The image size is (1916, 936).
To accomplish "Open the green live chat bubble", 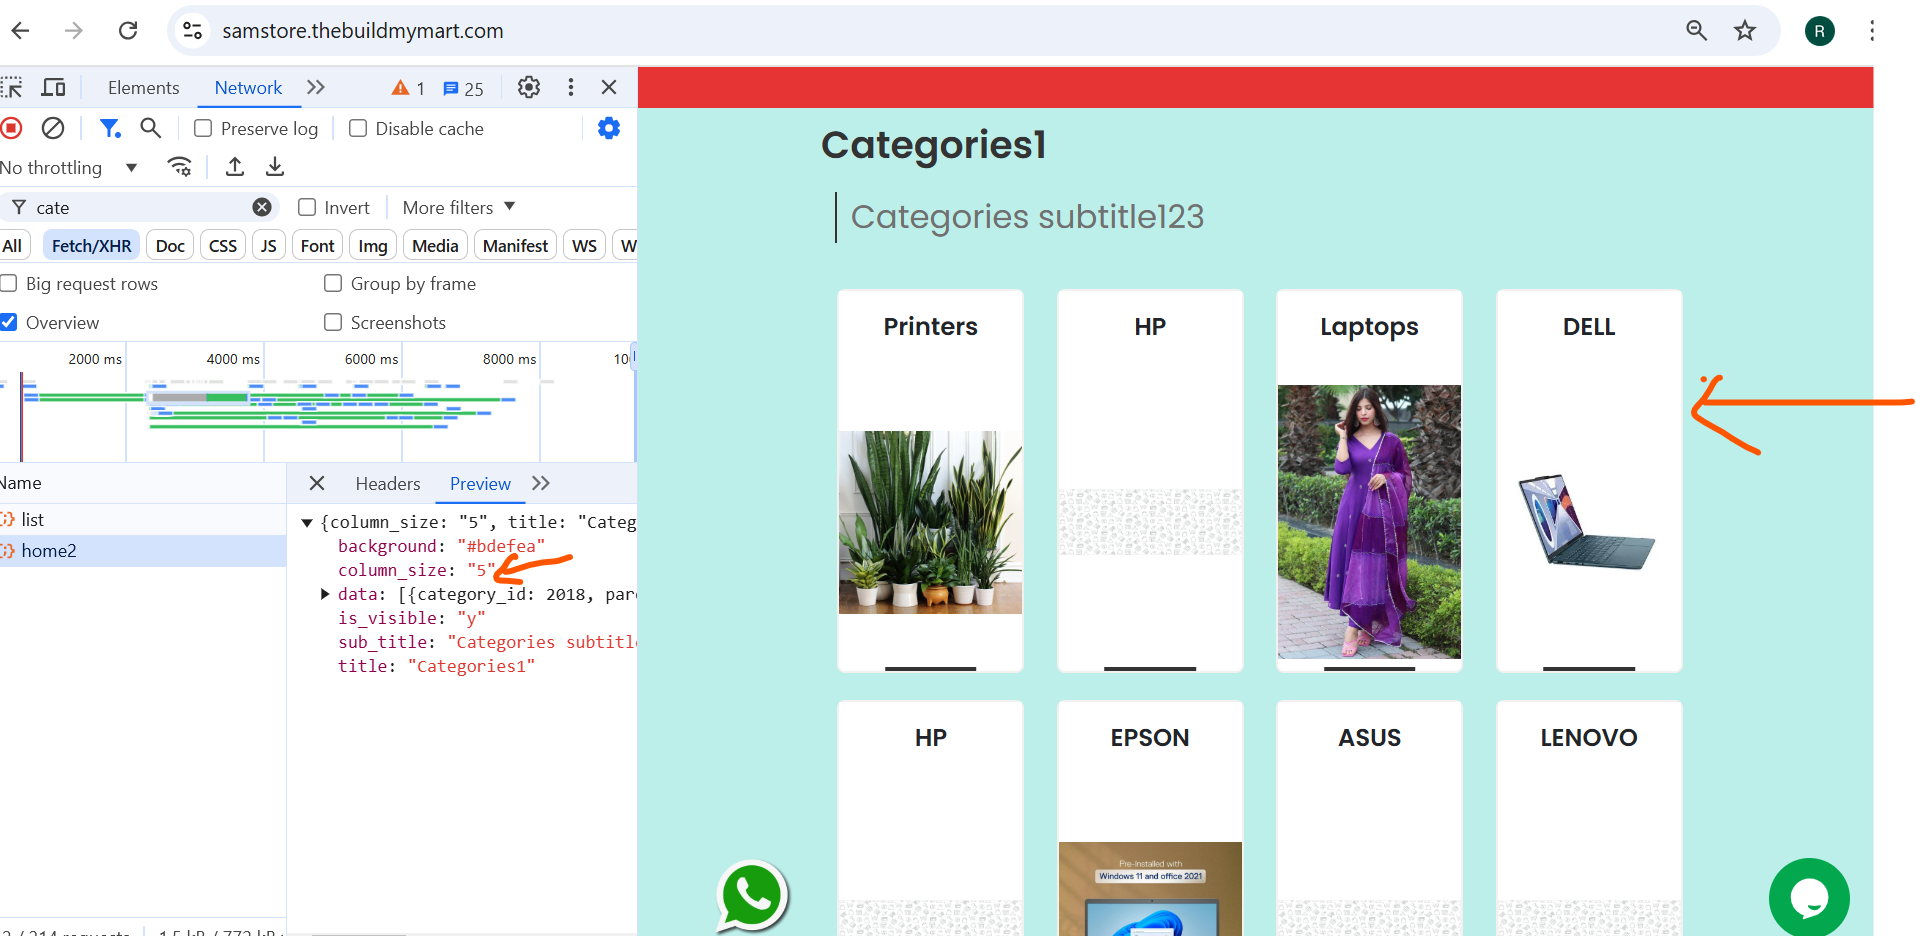I will pyautogui.click(x=1809, y=897).
